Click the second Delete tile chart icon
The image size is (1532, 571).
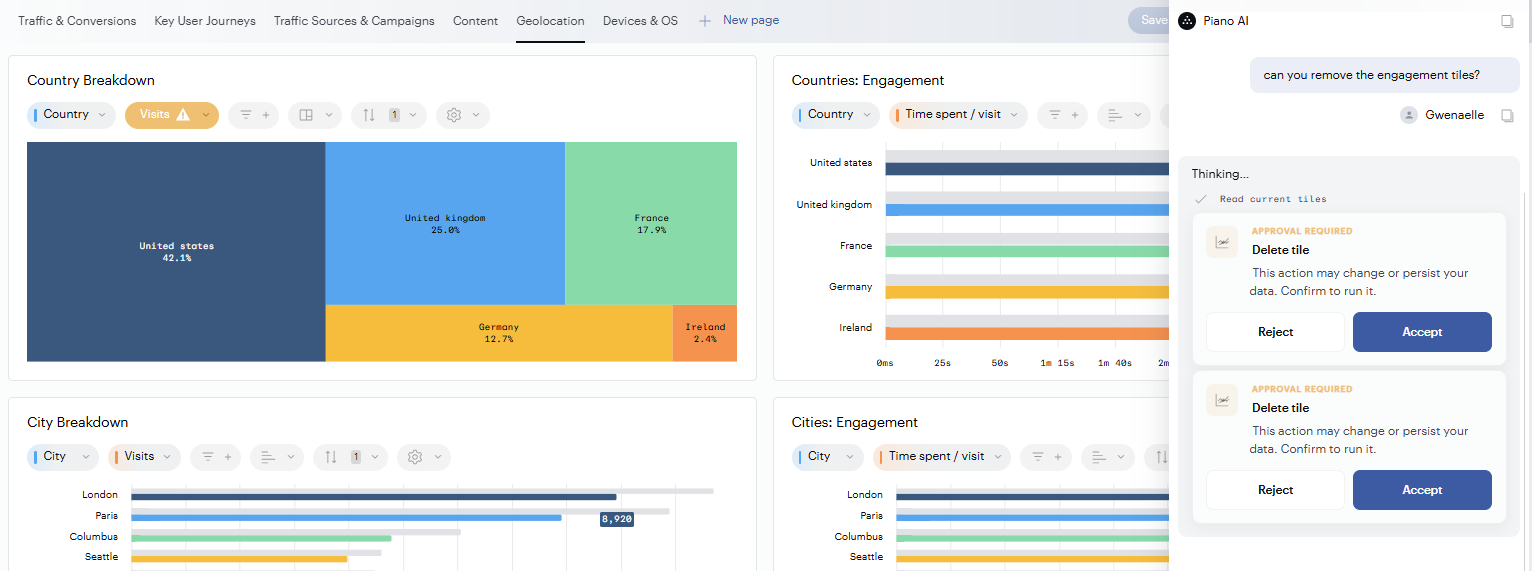click(x=1222, y=400)
